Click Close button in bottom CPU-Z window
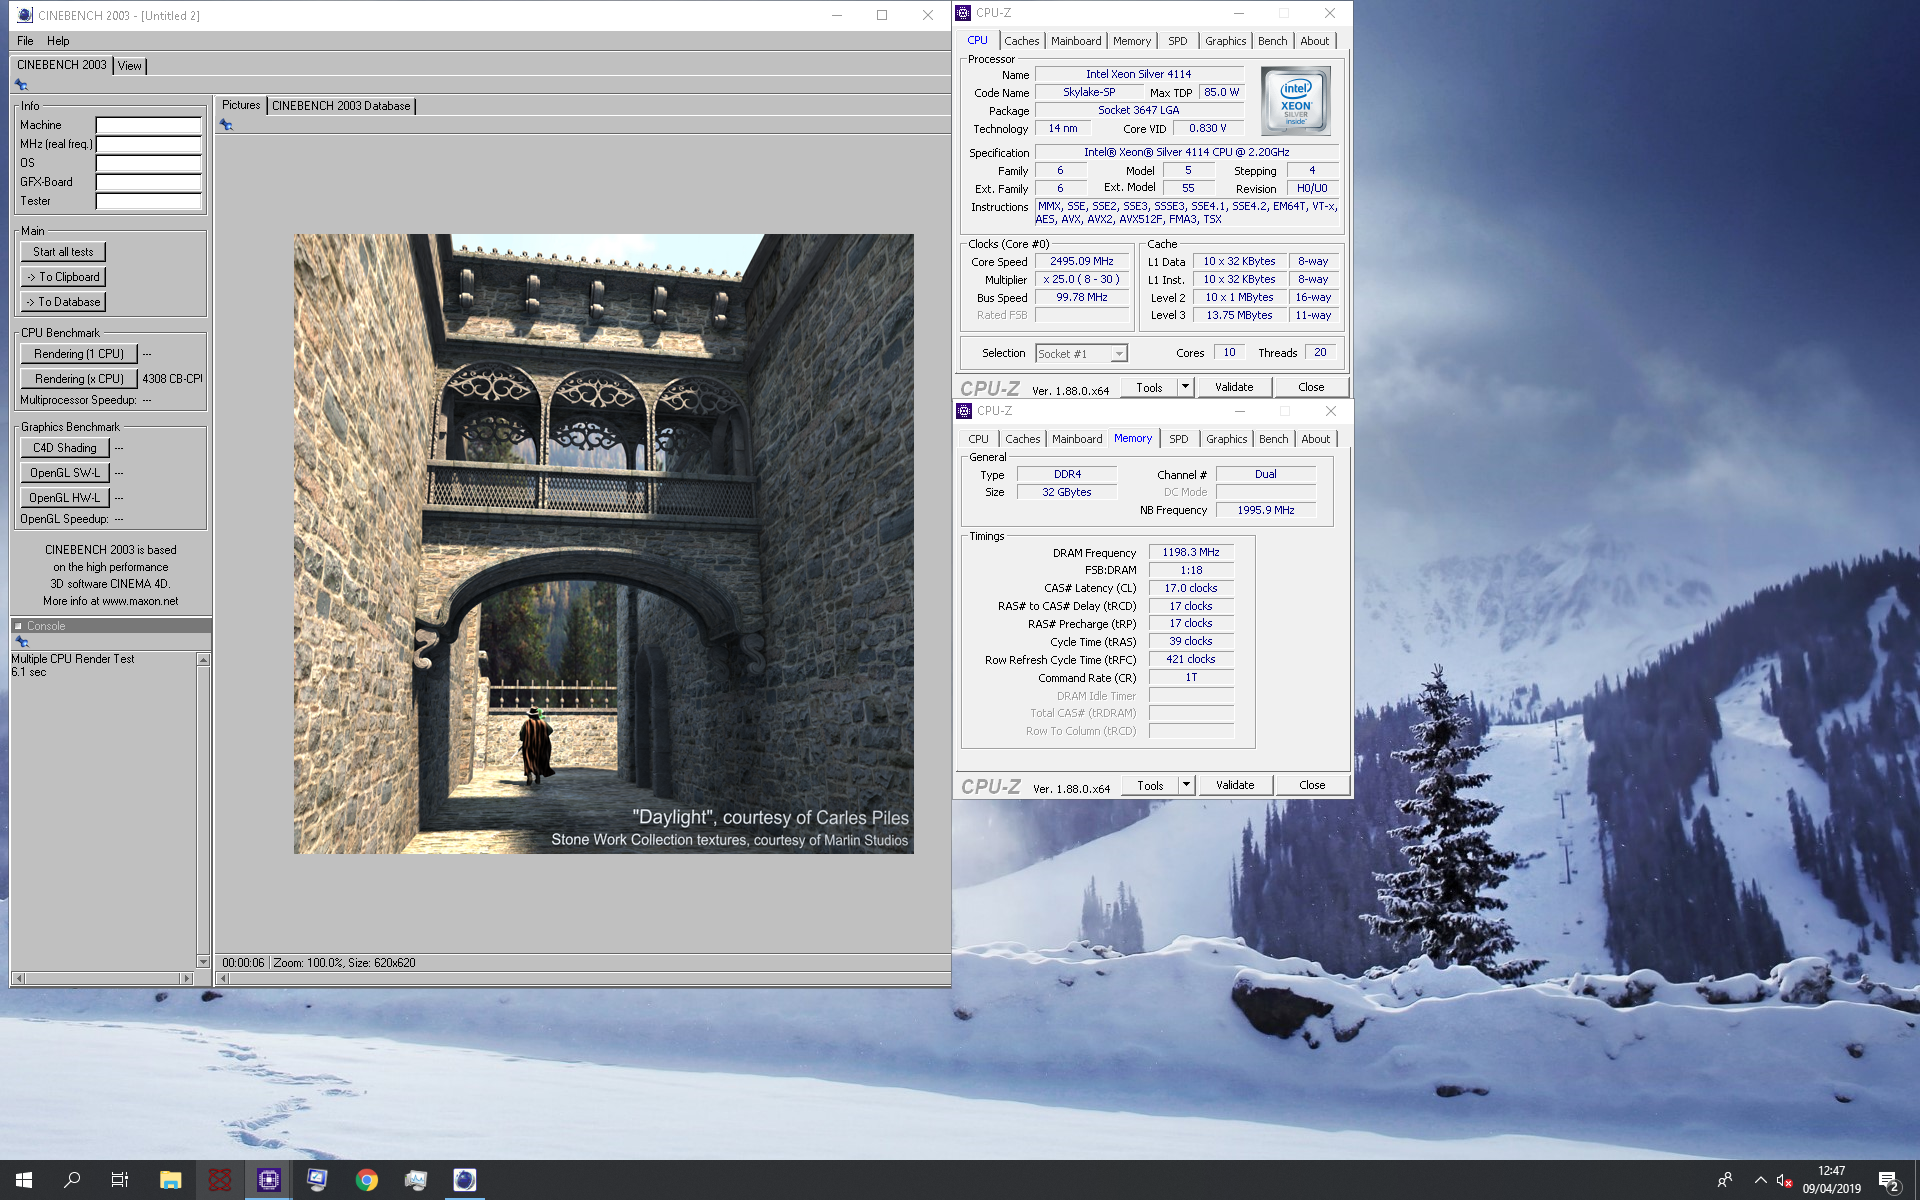The height and width of the screenshot is (1200, 1920). 1312,785
